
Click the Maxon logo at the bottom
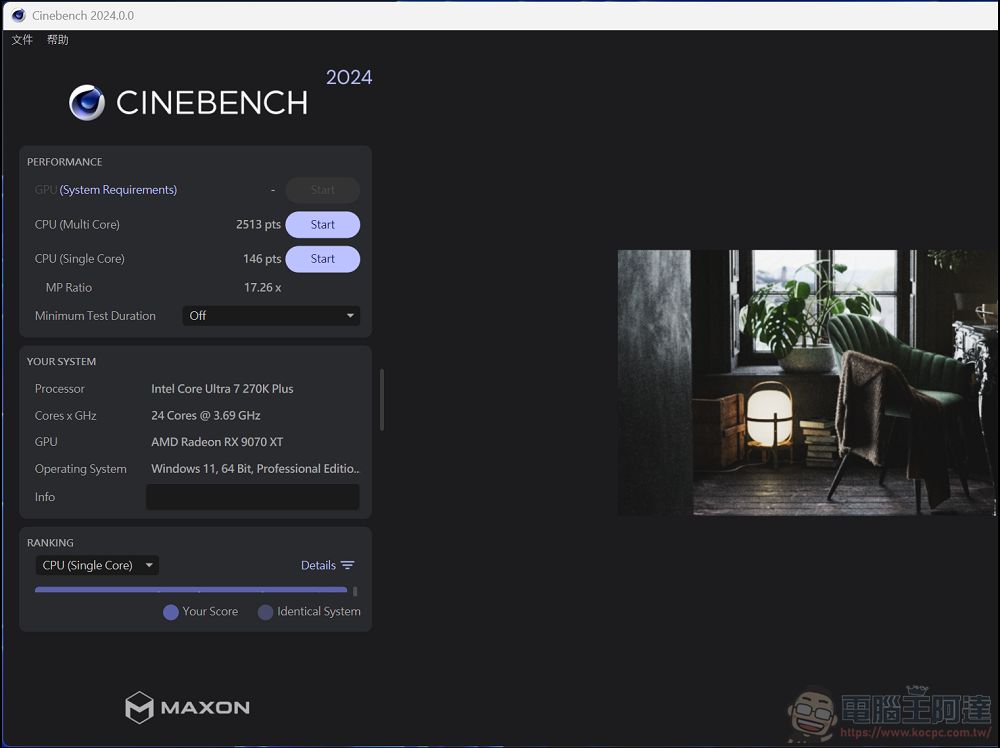tap(187, 707)
